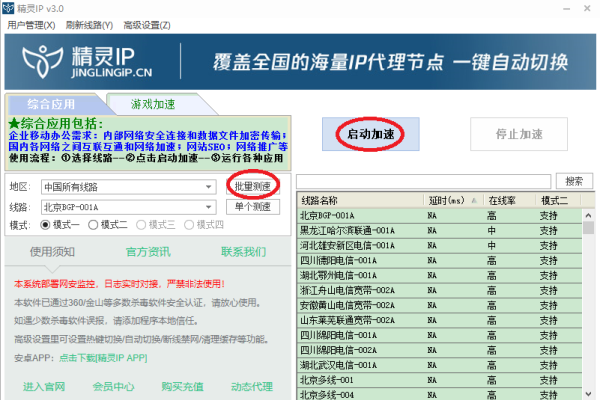Select route row 山东莱芜联通宽带-002A
The image size is (600, 400).
(x=440, y=320)
